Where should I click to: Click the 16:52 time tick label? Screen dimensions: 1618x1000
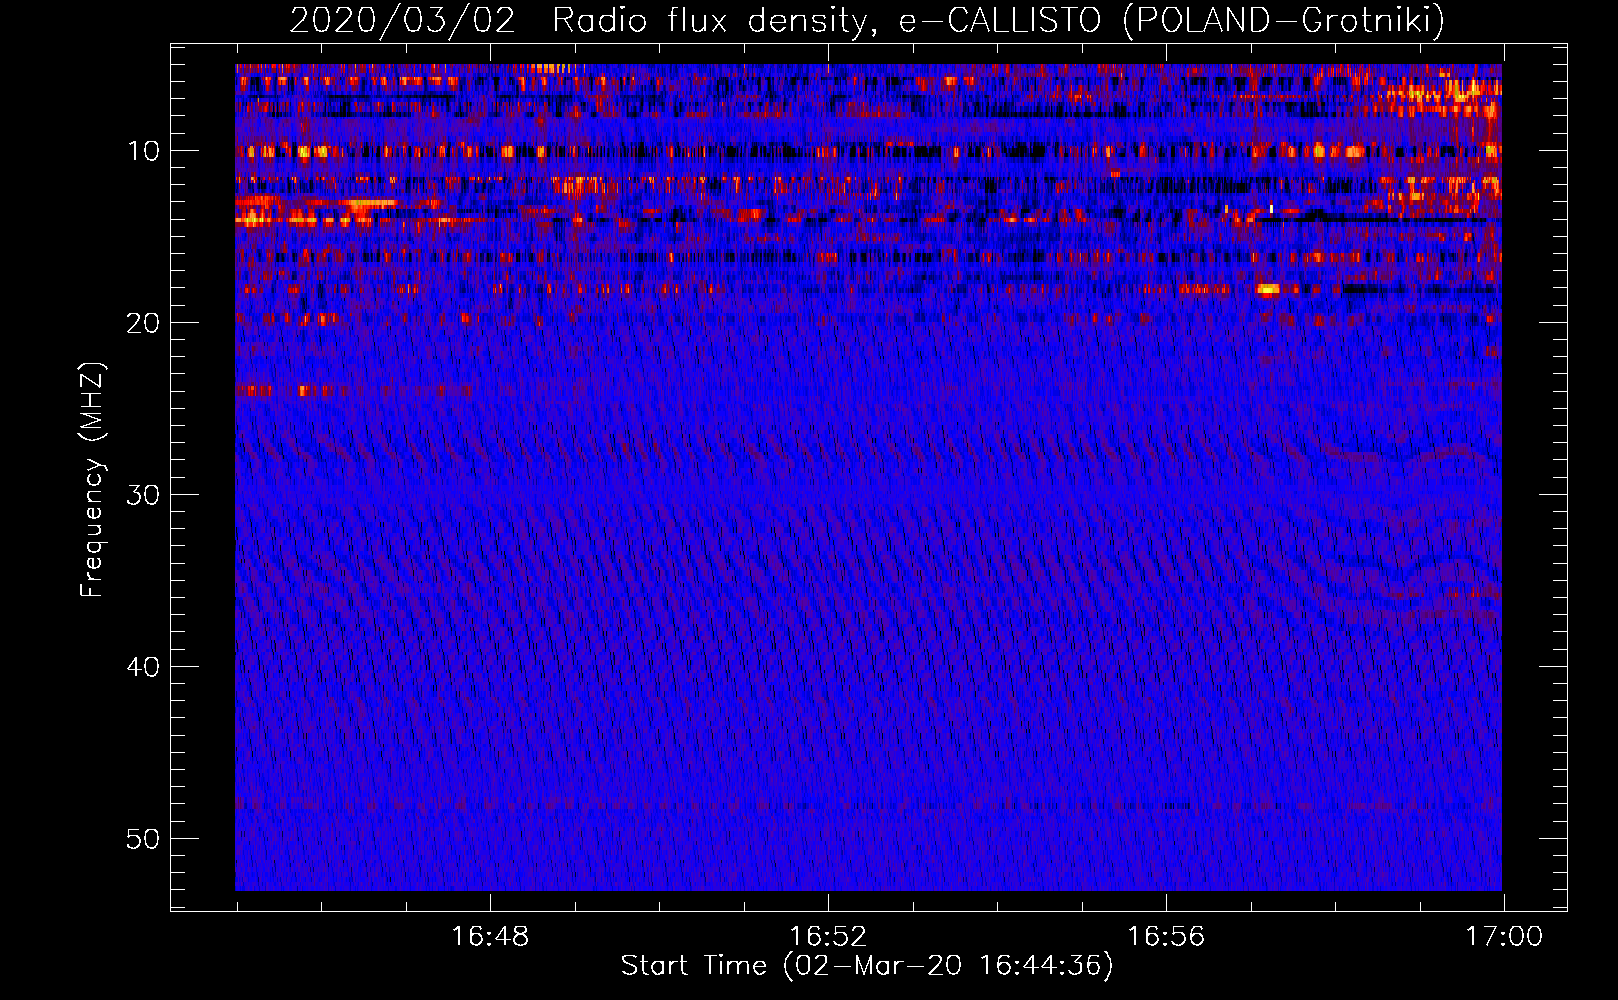point(828,937)
